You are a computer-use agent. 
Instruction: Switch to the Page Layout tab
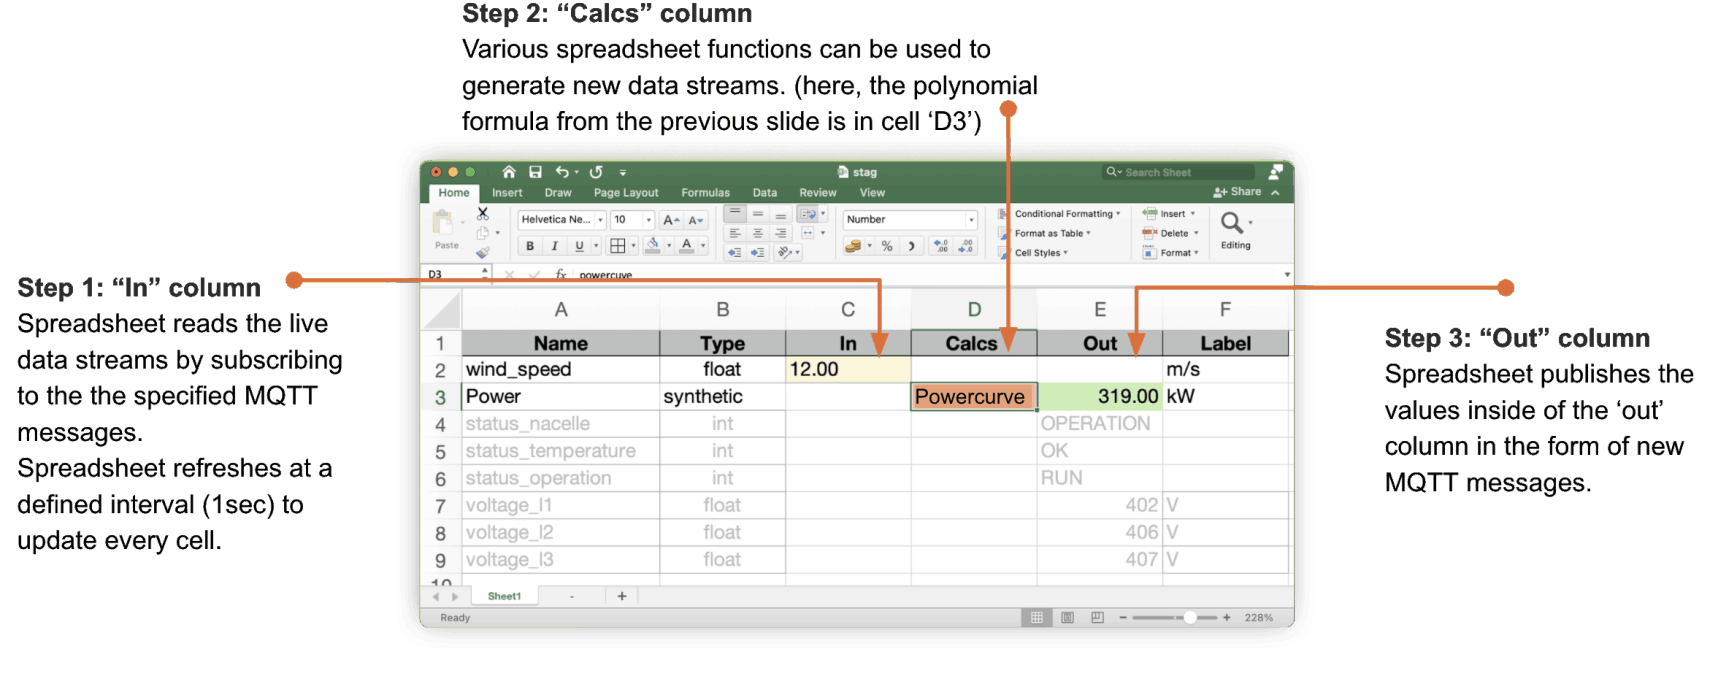coord(626,193)
